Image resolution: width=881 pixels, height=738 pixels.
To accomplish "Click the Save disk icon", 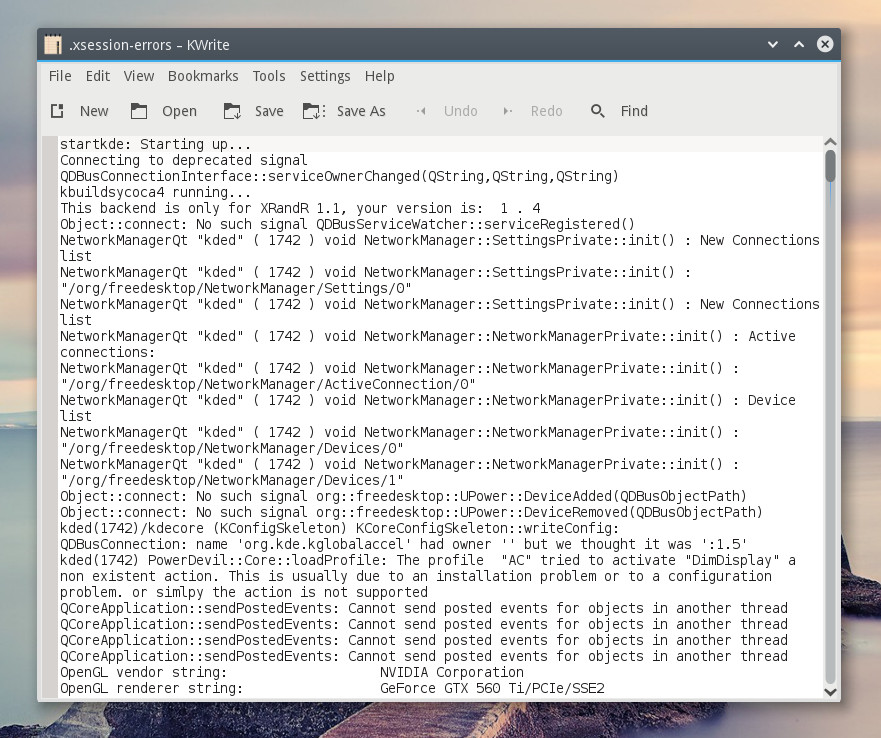I will 231,111.
